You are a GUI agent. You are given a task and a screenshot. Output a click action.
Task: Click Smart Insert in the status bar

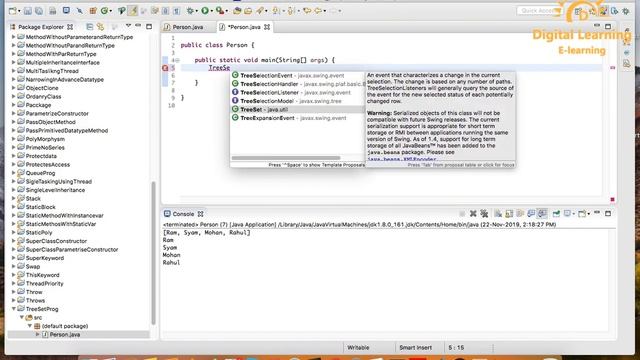(415, 348)
